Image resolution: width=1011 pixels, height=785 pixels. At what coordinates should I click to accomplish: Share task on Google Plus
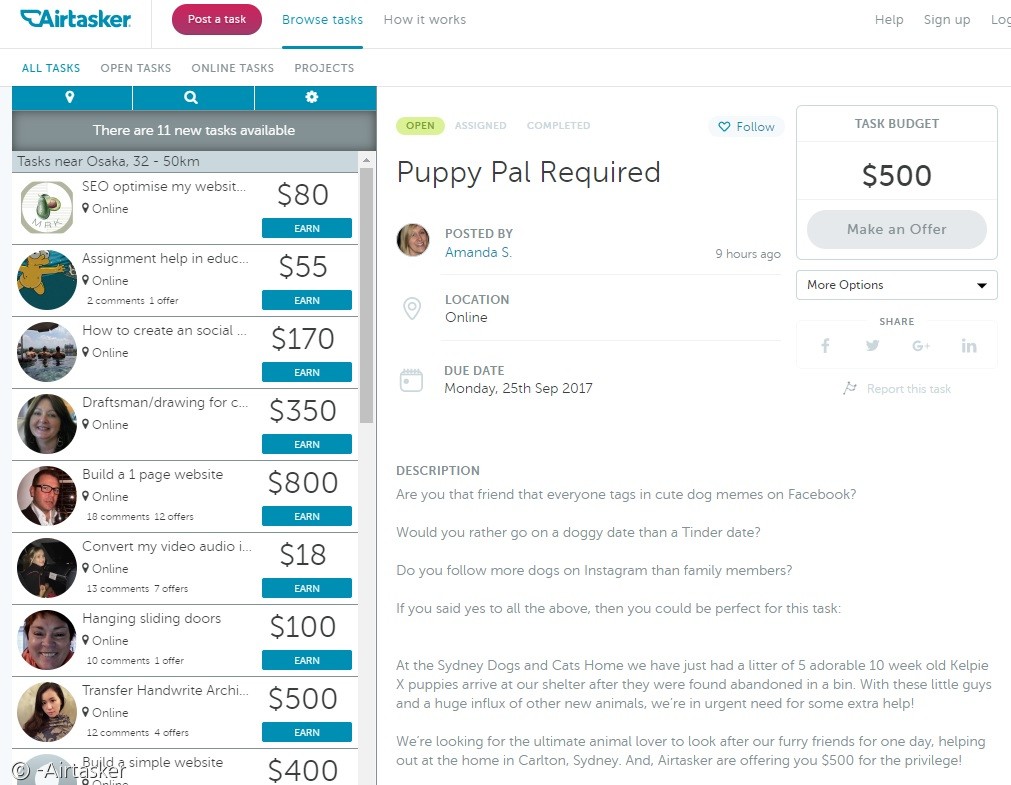(921, 346)
